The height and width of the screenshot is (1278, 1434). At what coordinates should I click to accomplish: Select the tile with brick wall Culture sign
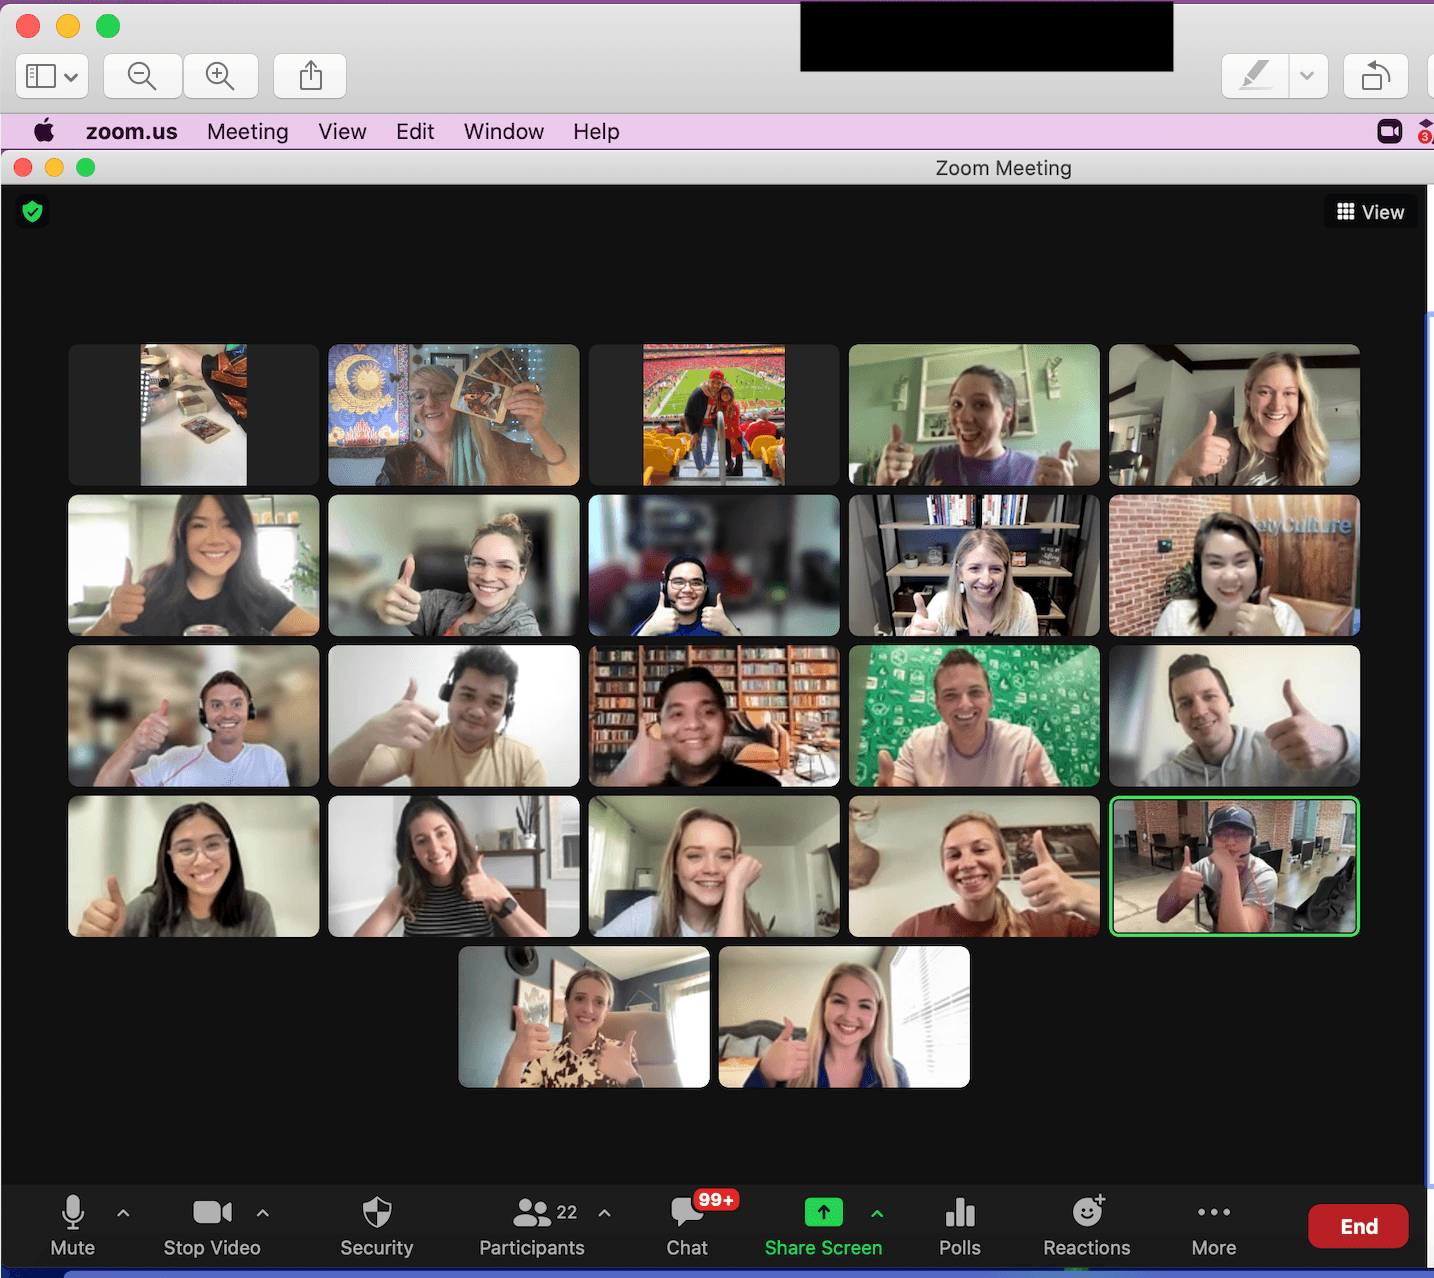click(x=1234, y=565)
